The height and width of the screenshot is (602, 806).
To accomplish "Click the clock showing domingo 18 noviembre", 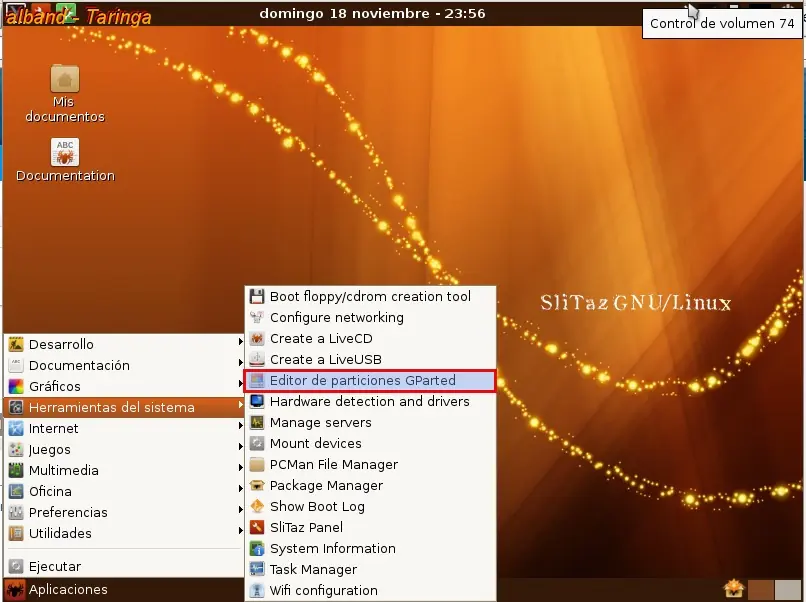I will pos(372,13).
